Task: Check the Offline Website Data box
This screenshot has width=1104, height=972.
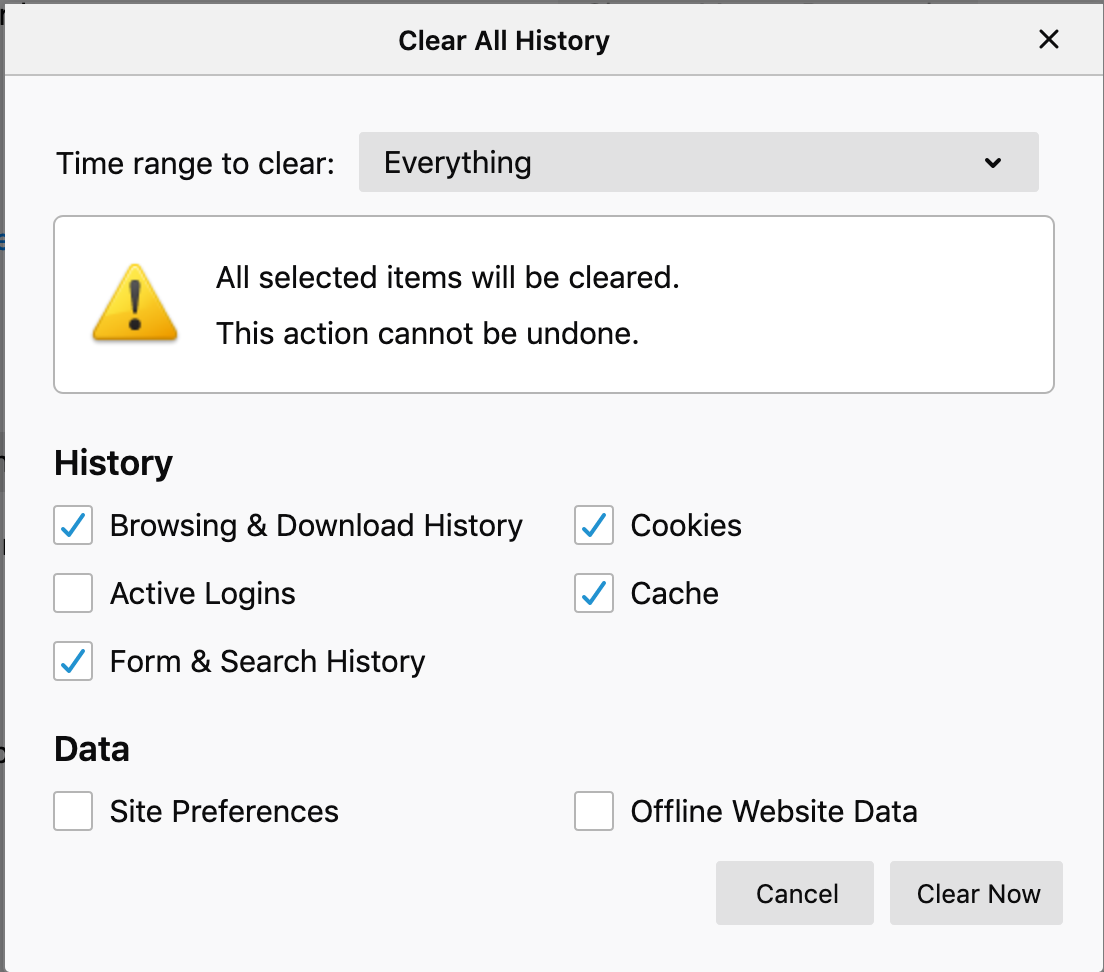Action: click(x=593, y=811)
